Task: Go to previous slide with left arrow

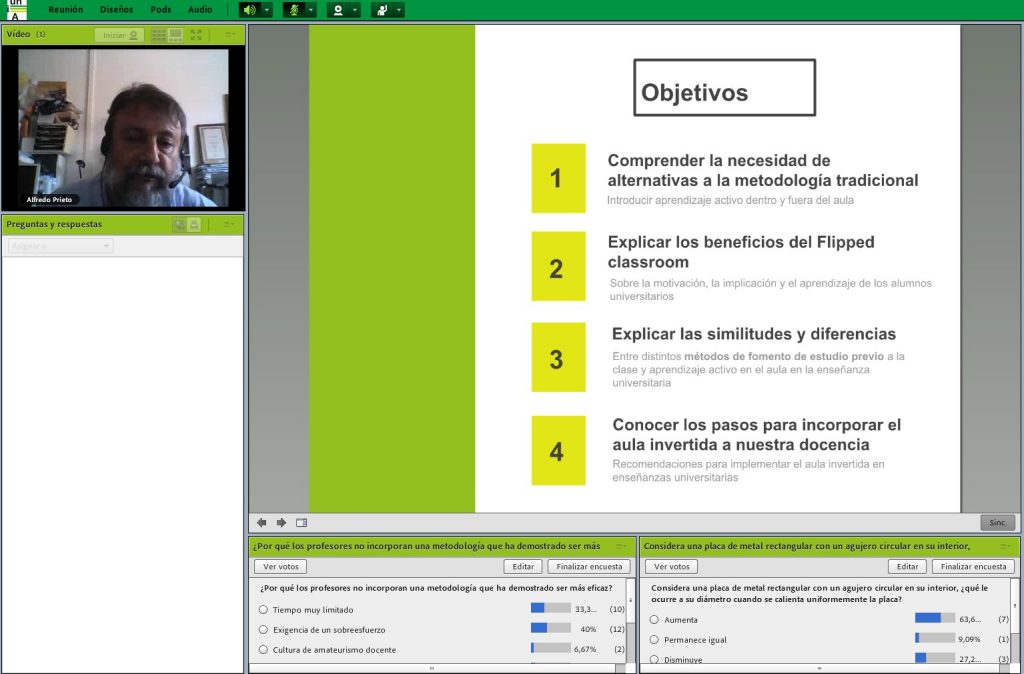Action: [262, 522]
